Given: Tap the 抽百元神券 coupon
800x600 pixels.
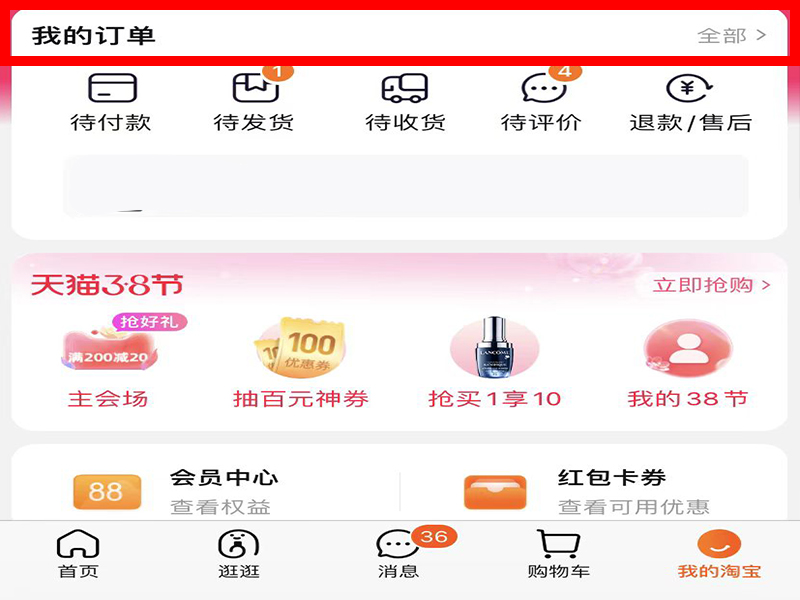Looking at the screenshot, I should 301,362.
